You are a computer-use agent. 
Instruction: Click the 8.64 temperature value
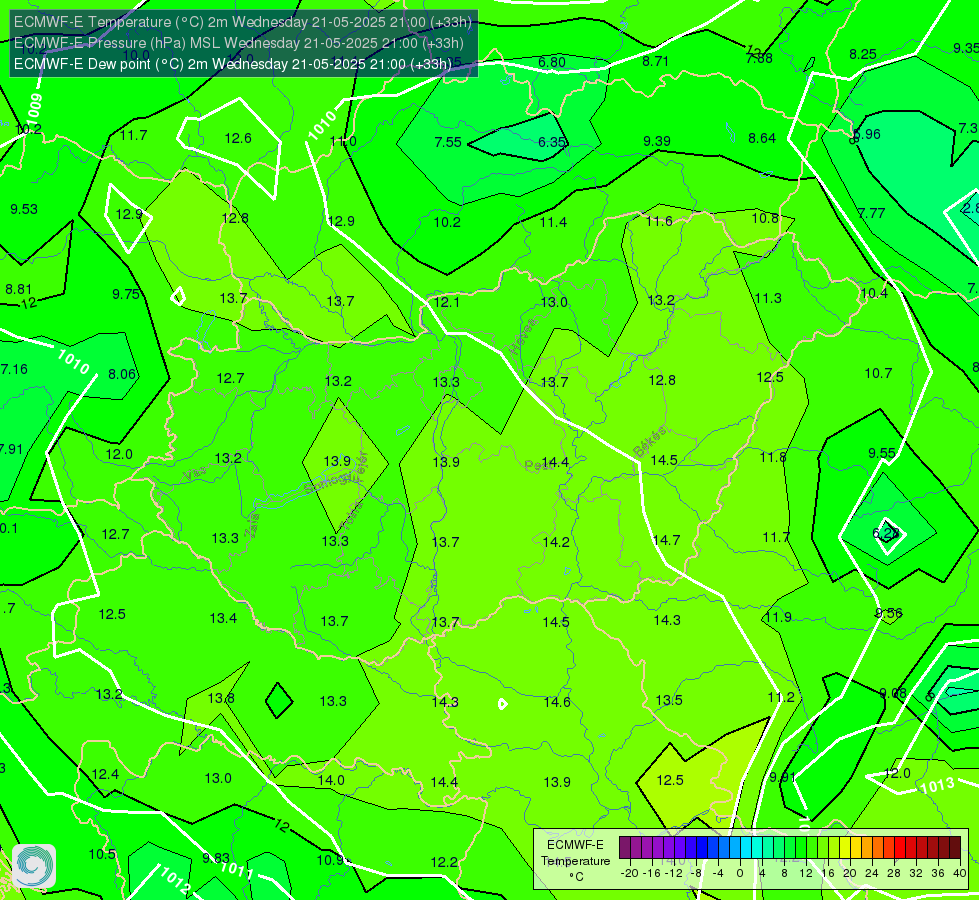(x=762, y=138)
